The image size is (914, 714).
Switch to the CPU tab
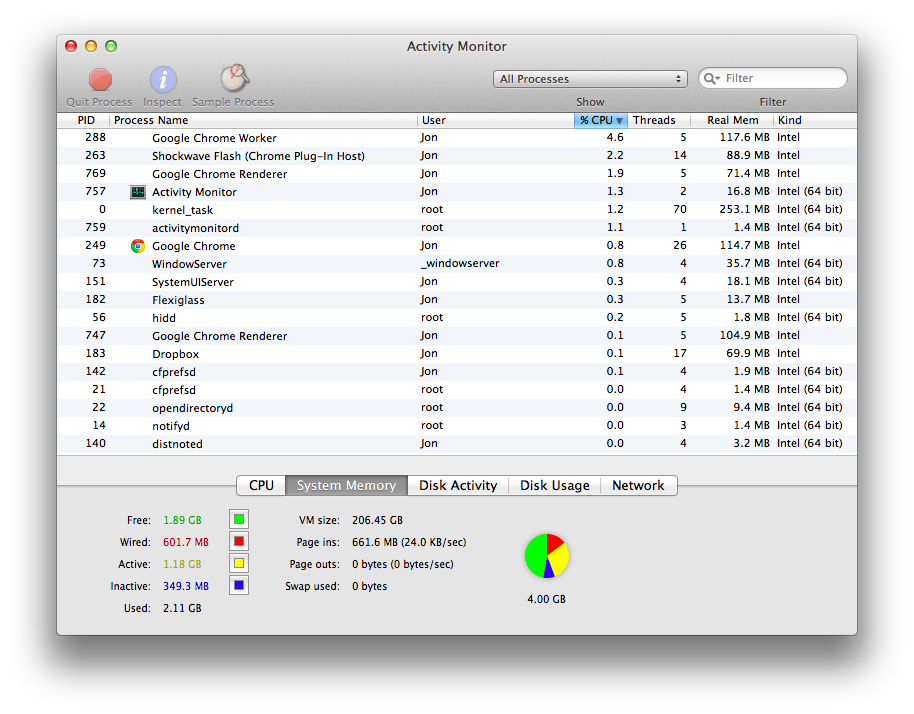pos(261,486)
